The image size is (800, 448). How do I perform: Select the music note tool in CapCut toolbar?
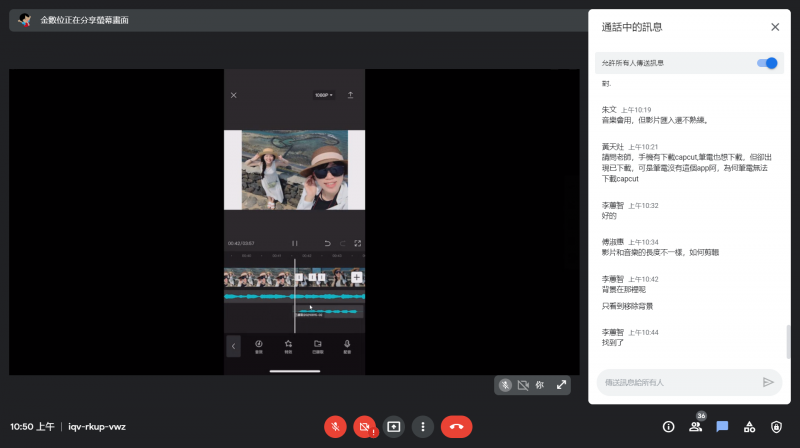259,346
